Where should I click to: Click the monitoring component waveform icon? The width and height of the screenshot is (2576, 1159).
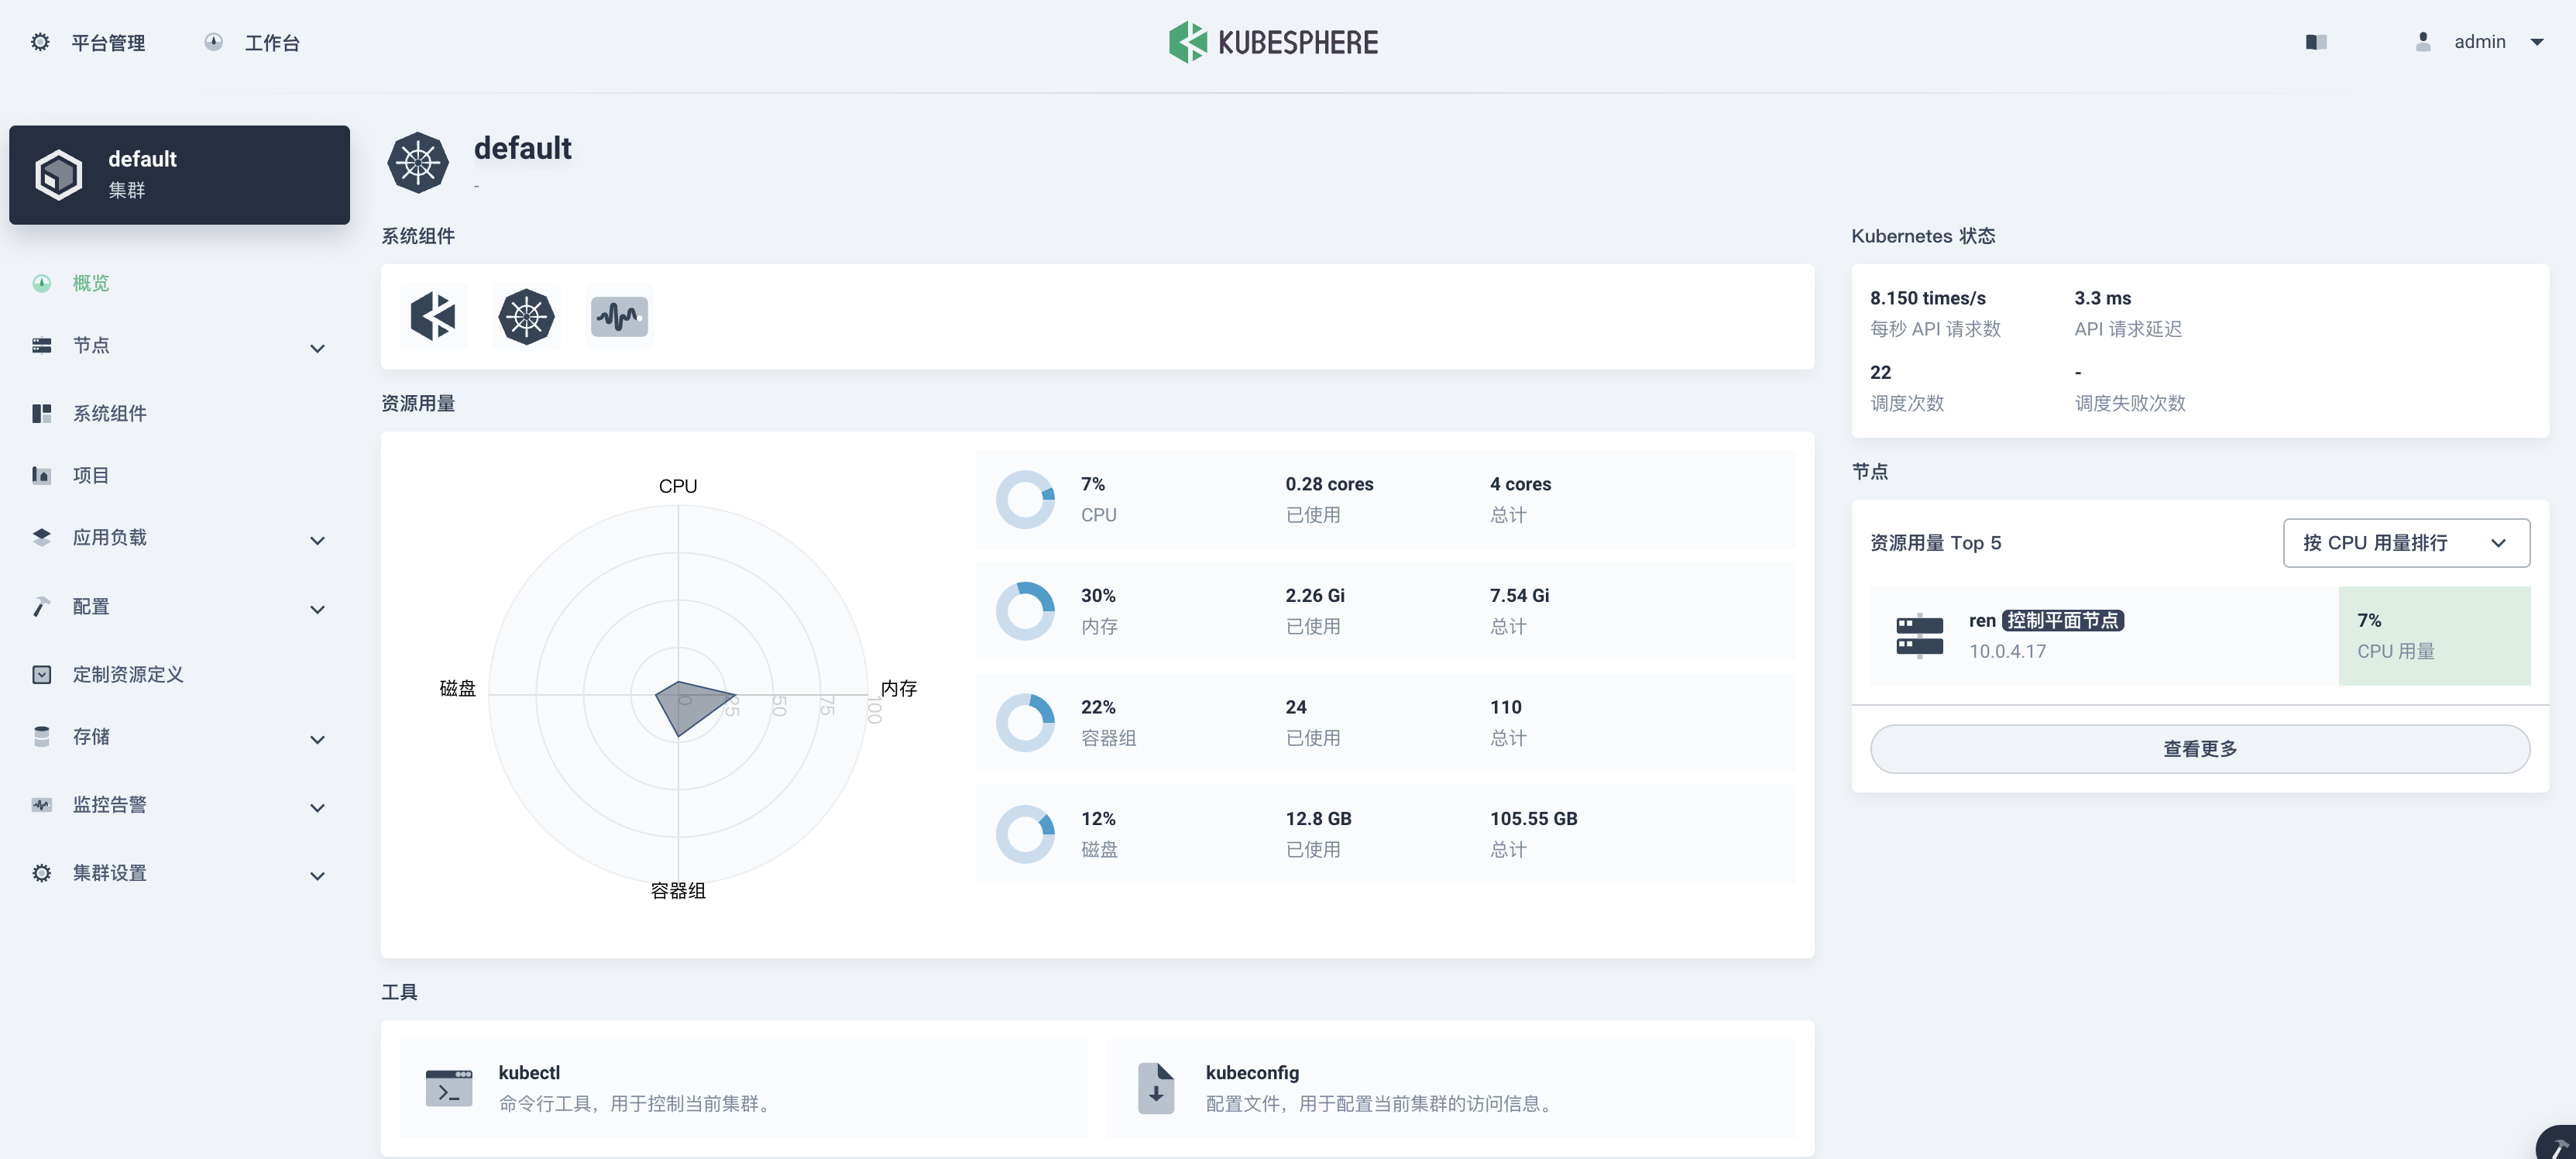(619, 317)
